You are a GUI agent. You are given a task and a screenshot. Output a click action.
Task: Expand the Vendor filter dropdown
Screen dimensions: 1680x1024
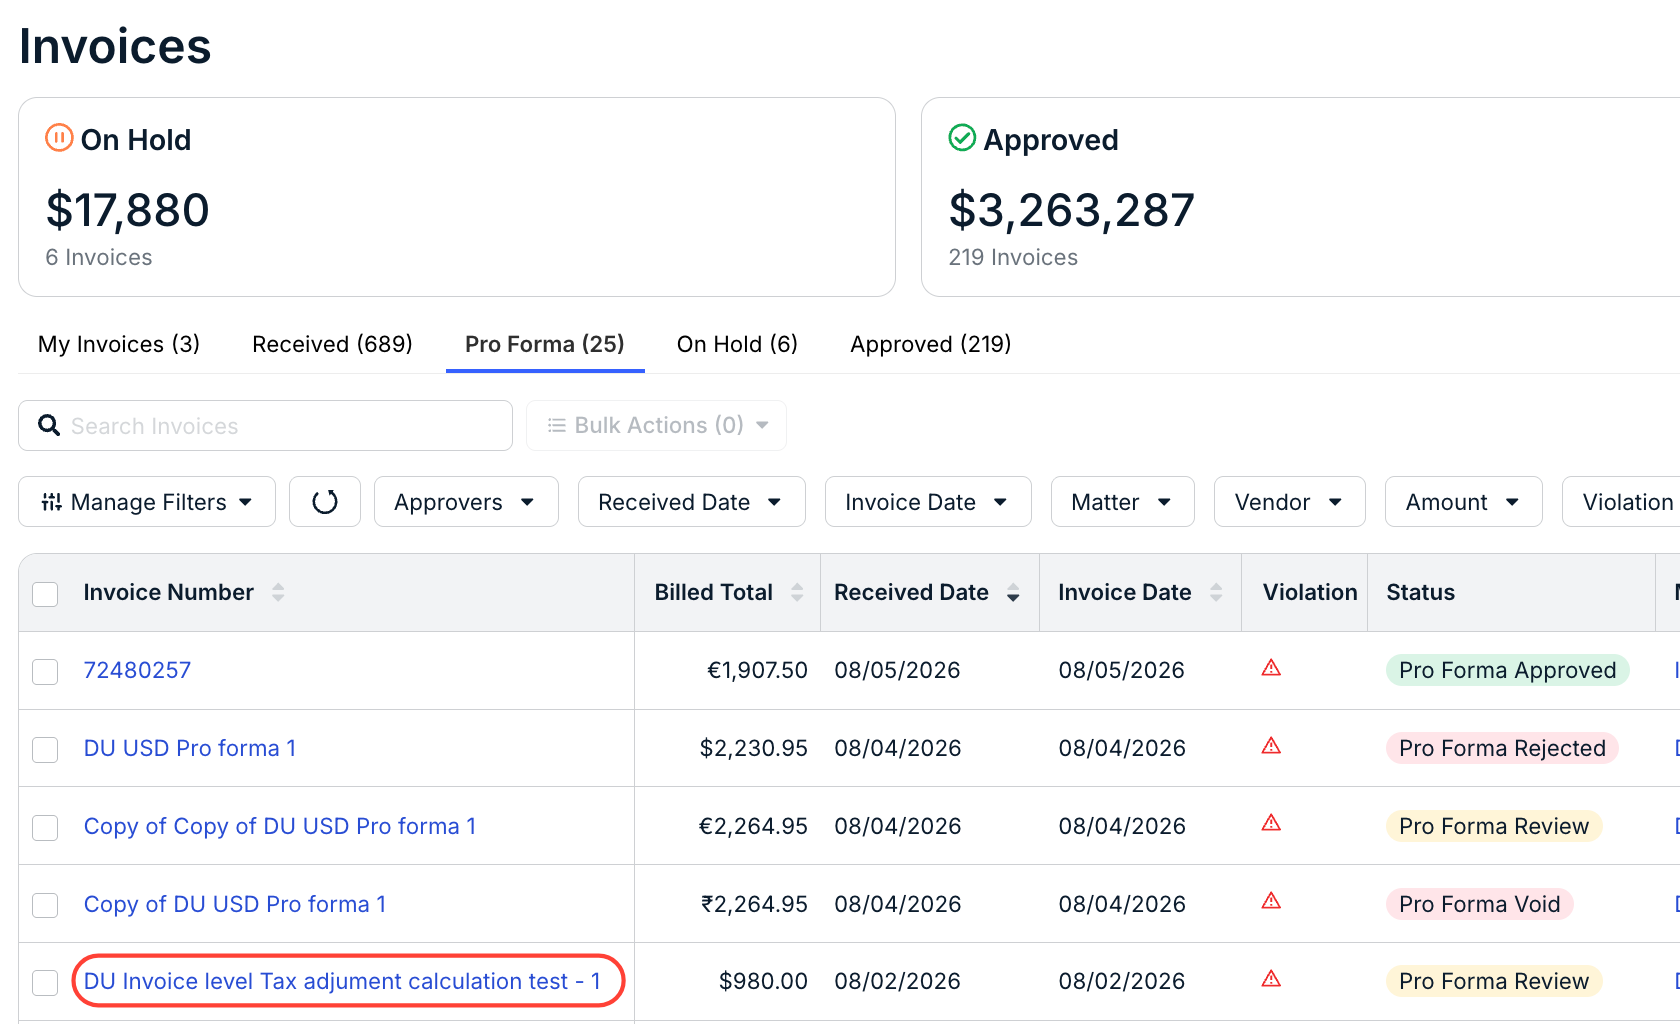(1289, 502)
